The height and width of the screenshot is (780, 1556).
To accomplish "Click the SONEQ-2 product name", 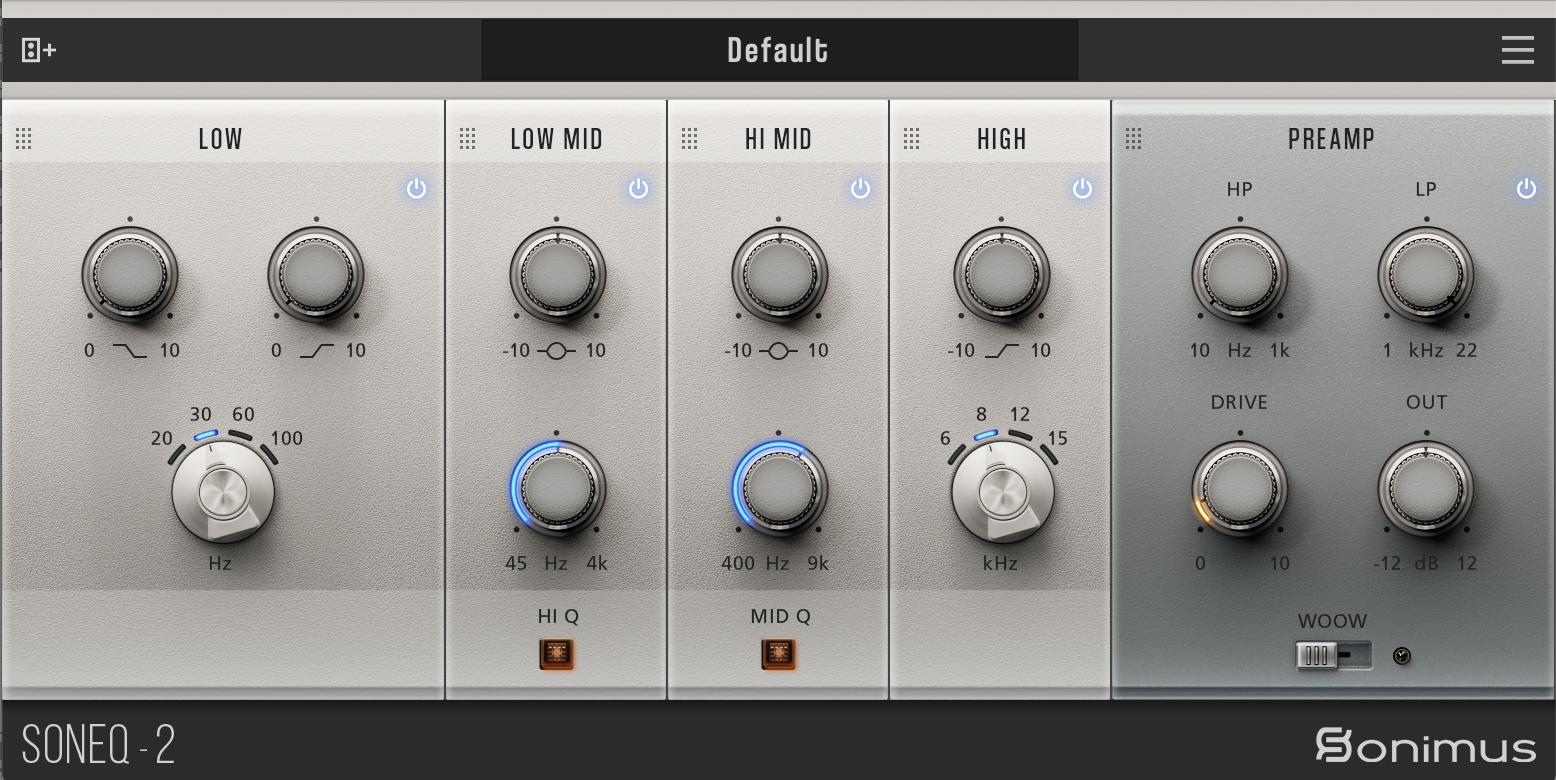I will pyautogui.click(x=98, y=745).
